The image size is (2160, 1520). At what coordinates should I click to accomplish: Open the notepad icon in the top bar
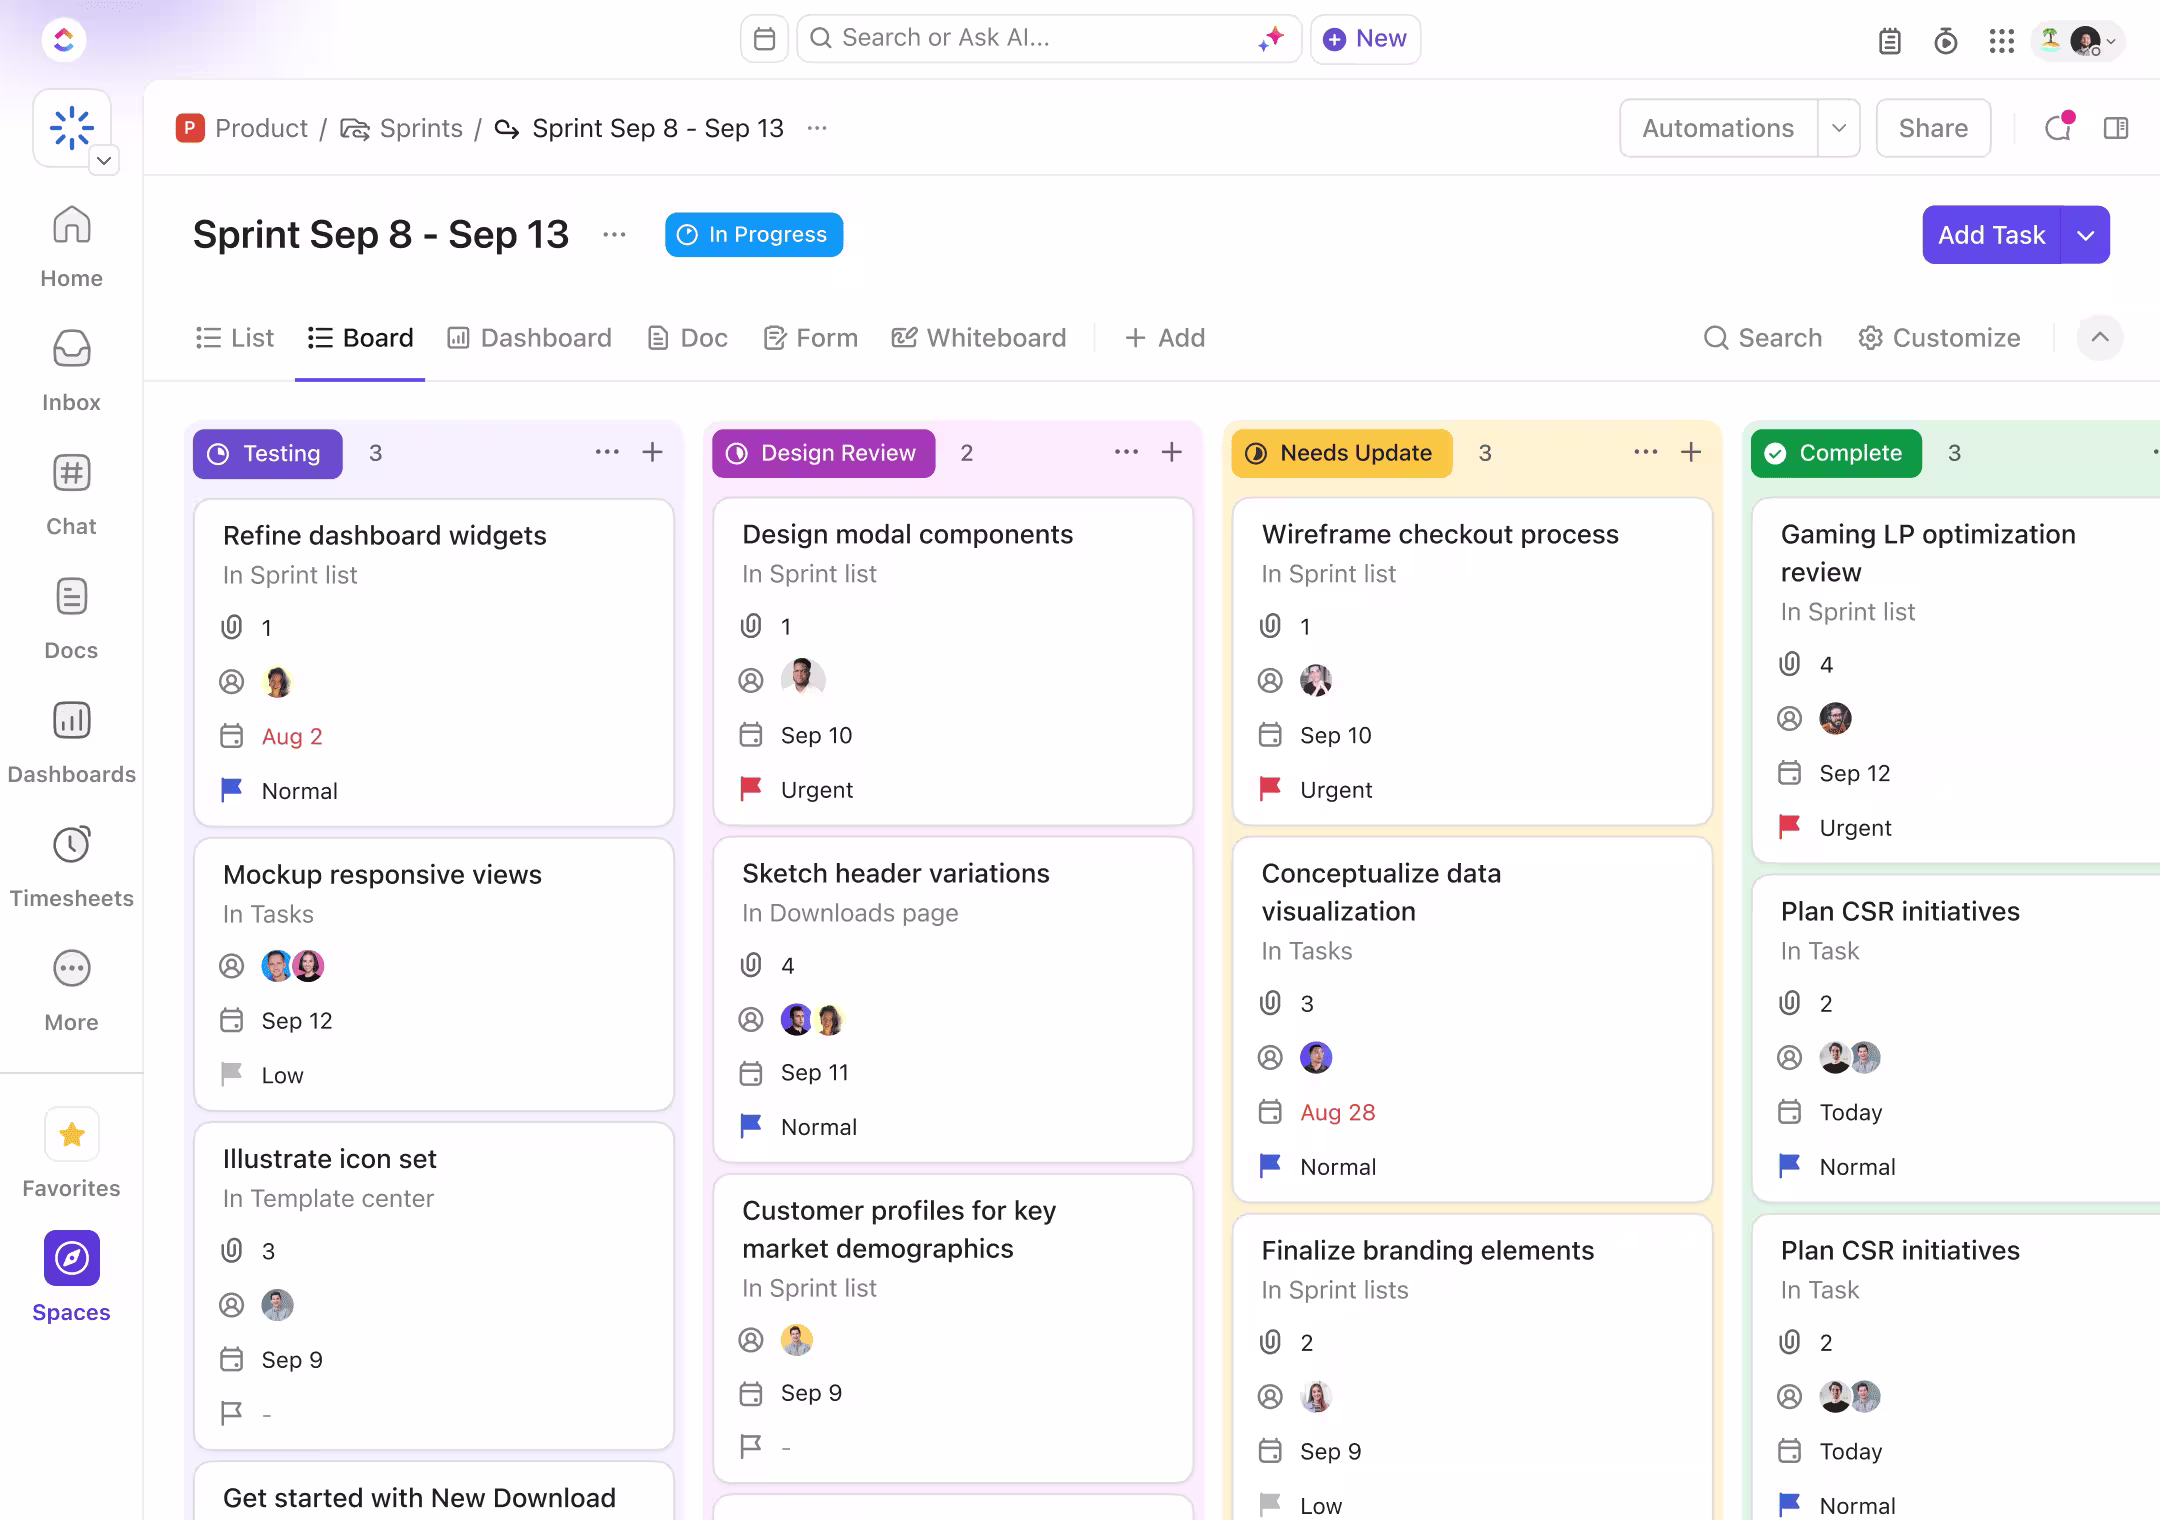(1889, 41)
